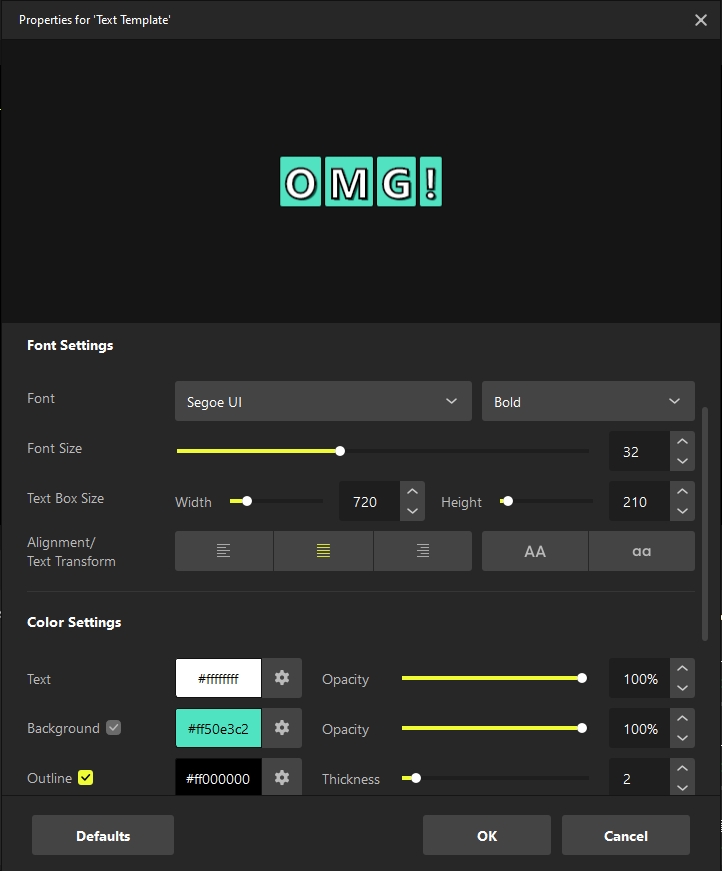Viewport: 722px width, 871px height.
Task: Click the Text Opacity slider handle
Action: point(582,678)
